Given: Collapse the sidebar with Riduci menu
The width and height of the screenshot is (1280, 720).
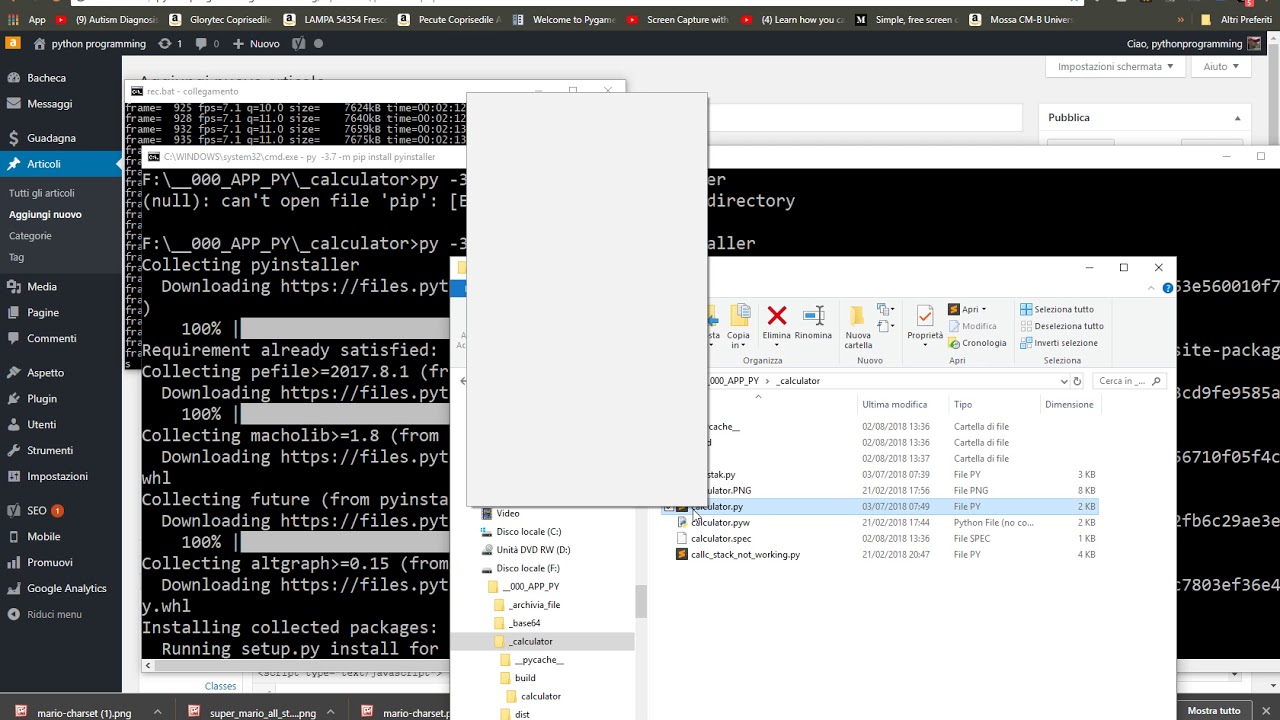Looking at the screenshot, I should (x=54, y=614).
